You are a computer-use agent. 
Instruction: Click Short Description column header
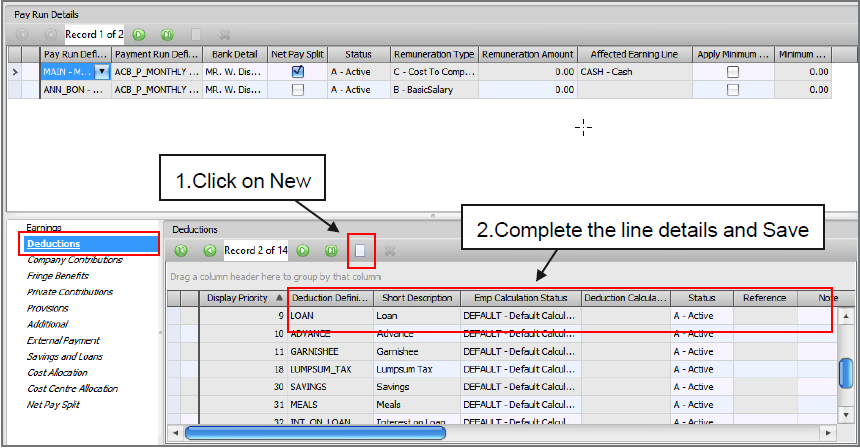[417, 298]
